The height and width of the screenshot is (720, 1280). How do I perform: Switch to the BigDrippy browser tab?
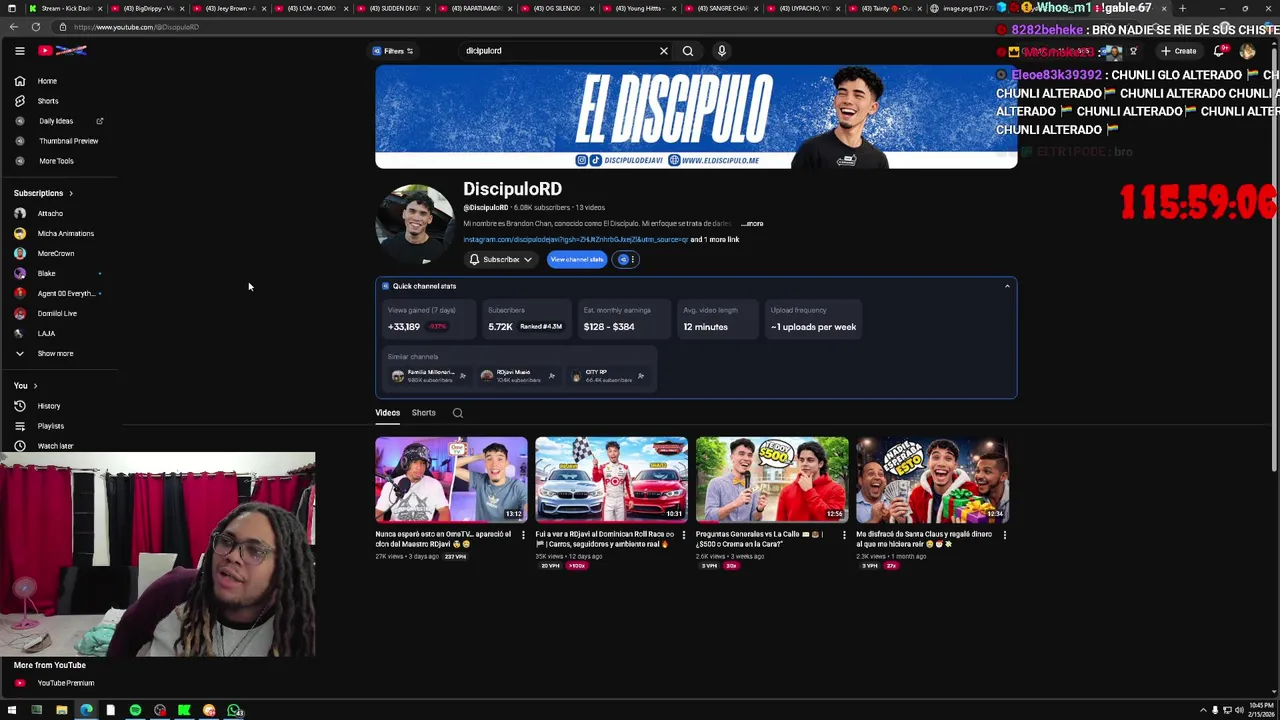point(145,8)
